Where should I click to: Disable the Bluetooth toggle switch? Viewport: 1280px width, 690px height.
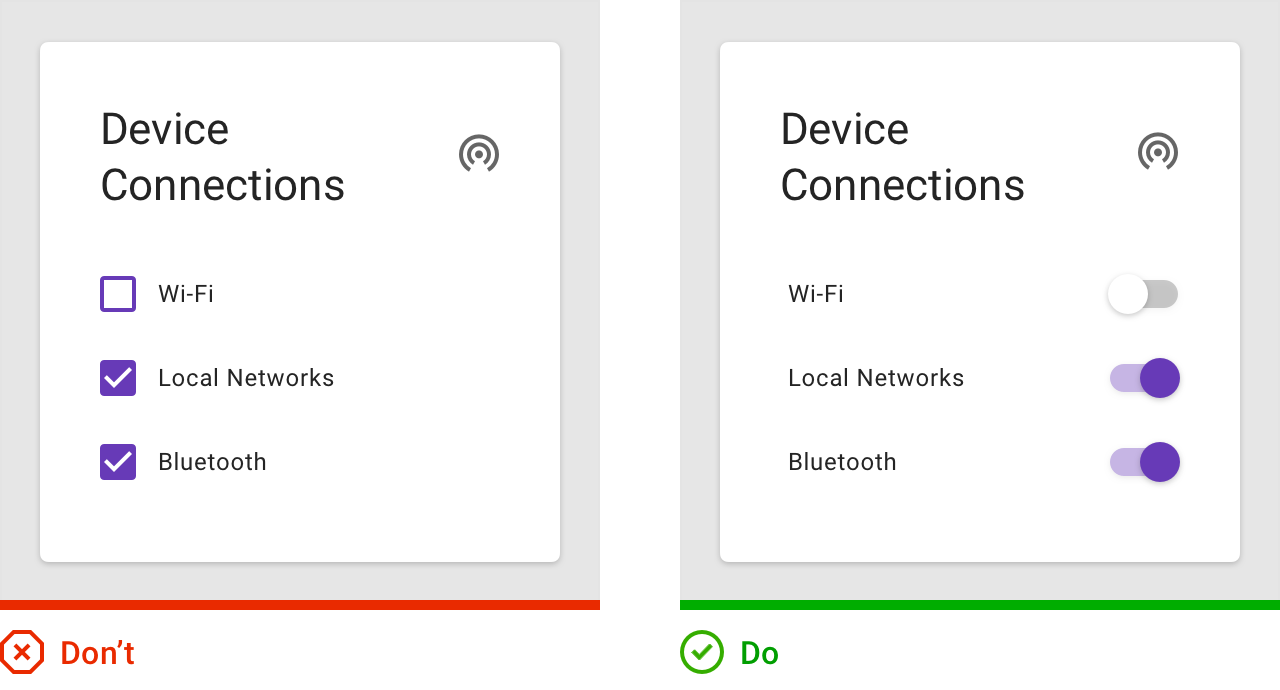coord(1145,462)
